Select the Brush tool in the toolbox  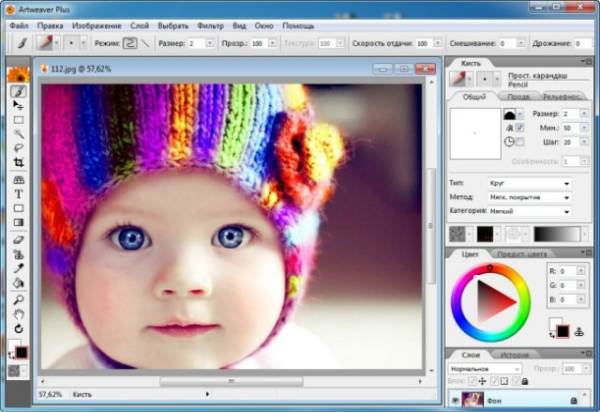tap(18, 91)
